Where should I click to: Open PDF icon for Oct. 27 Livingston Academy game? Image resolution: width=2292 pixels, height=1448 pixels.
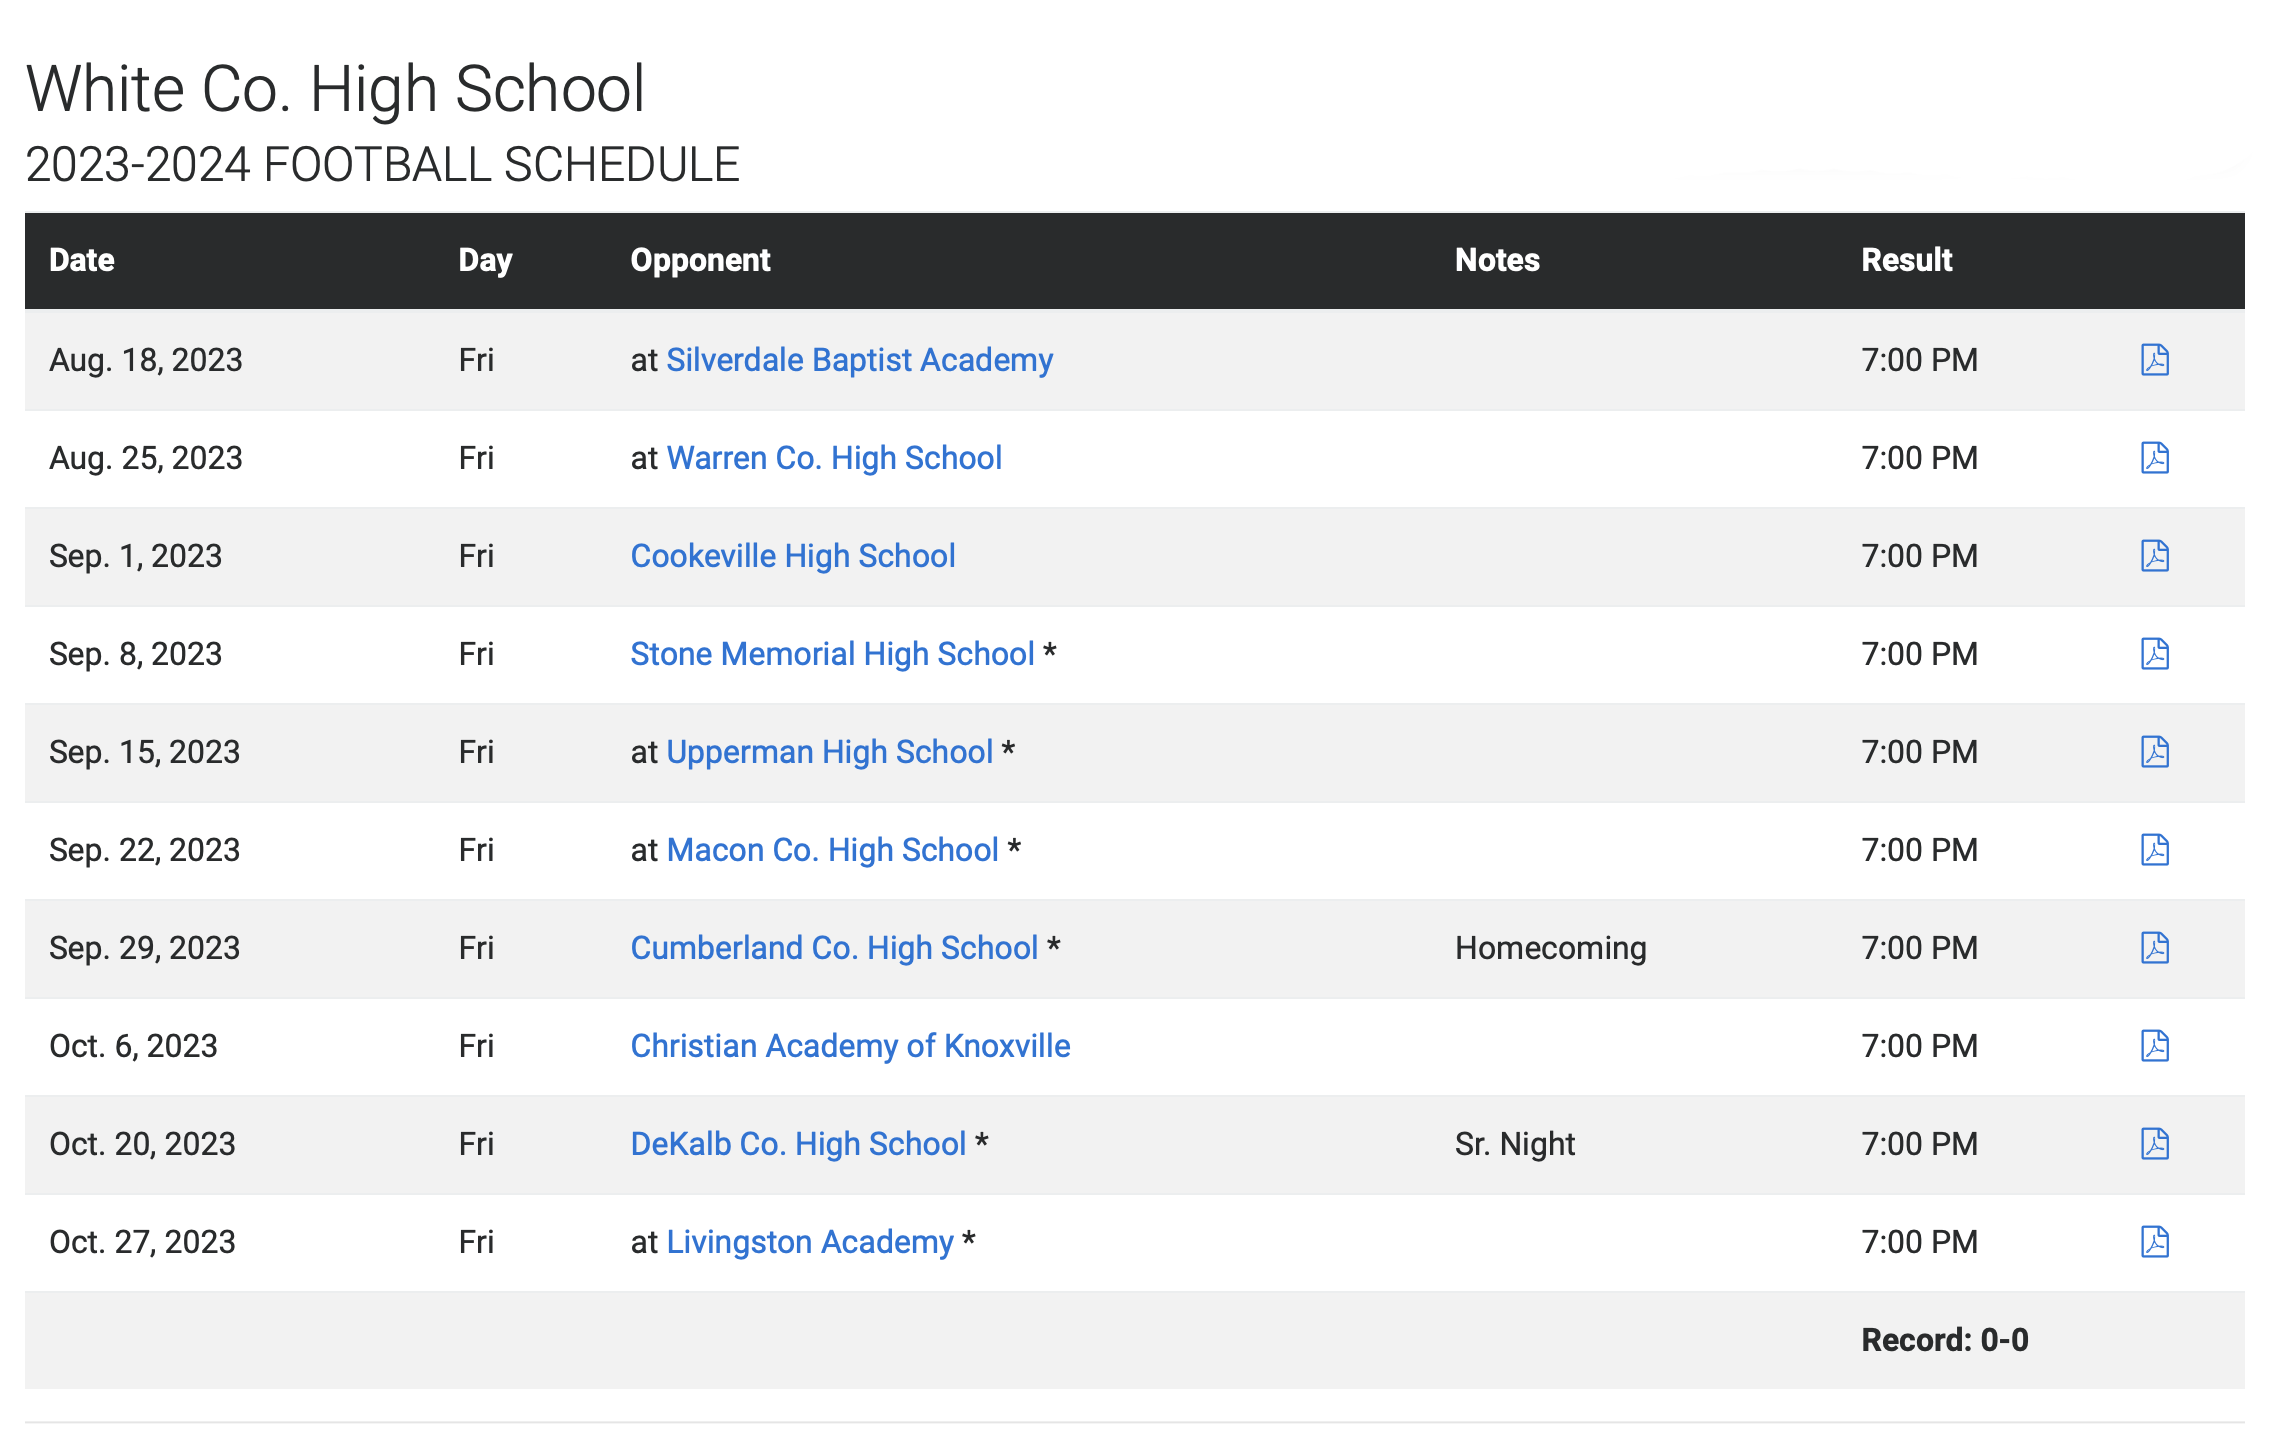2155,1242
